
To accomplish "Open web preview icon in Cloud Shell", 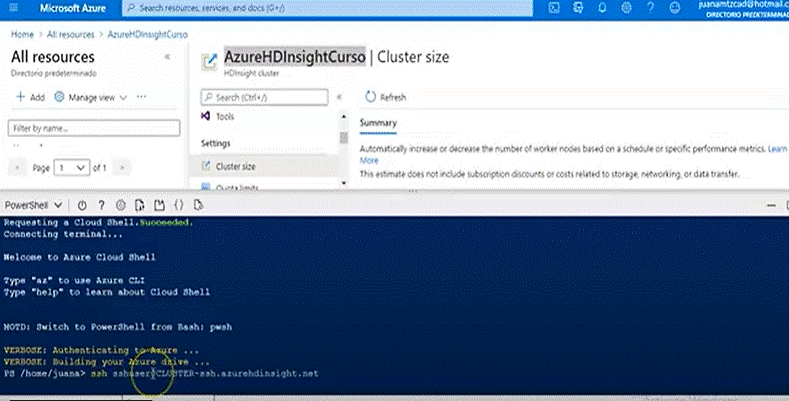I will 198,205.
